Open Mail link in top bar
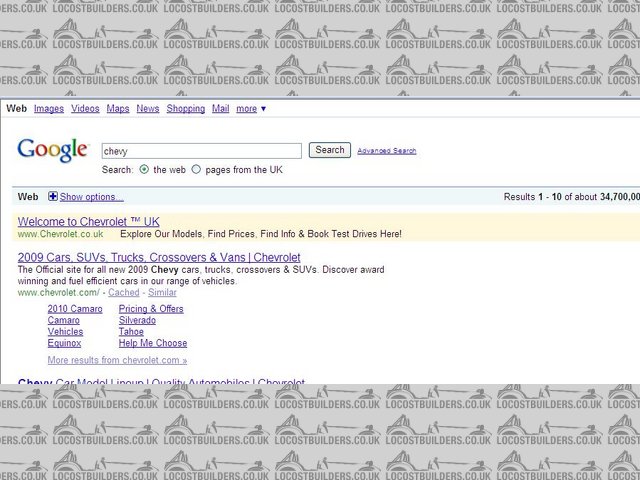This screenshot has width=640, height=480. point(220,109)
